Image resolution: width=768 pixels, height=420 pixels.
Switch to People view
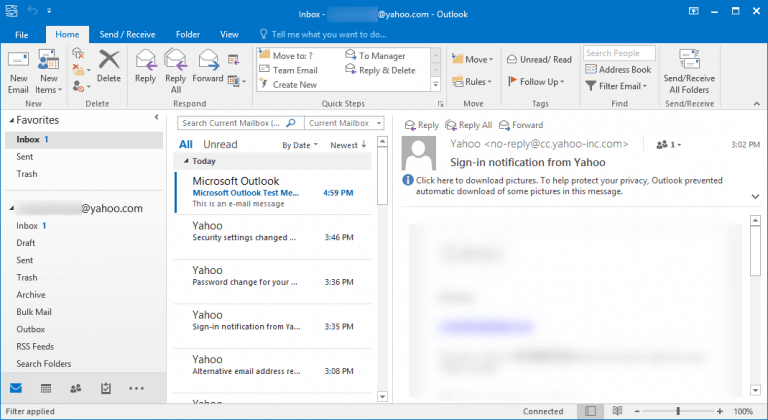(x=75, y=389)
